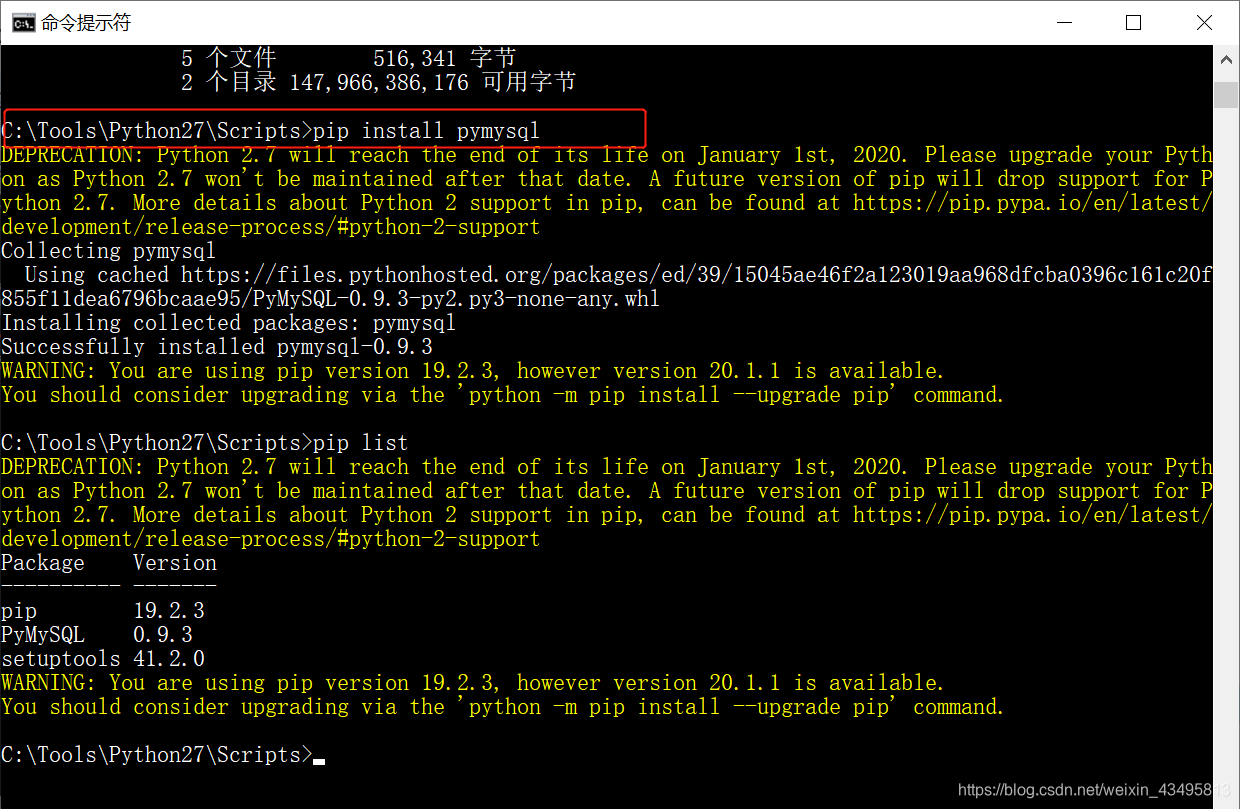
Task: Click the vertical scrollbar thumb
Action: (x=1226, y=95)
